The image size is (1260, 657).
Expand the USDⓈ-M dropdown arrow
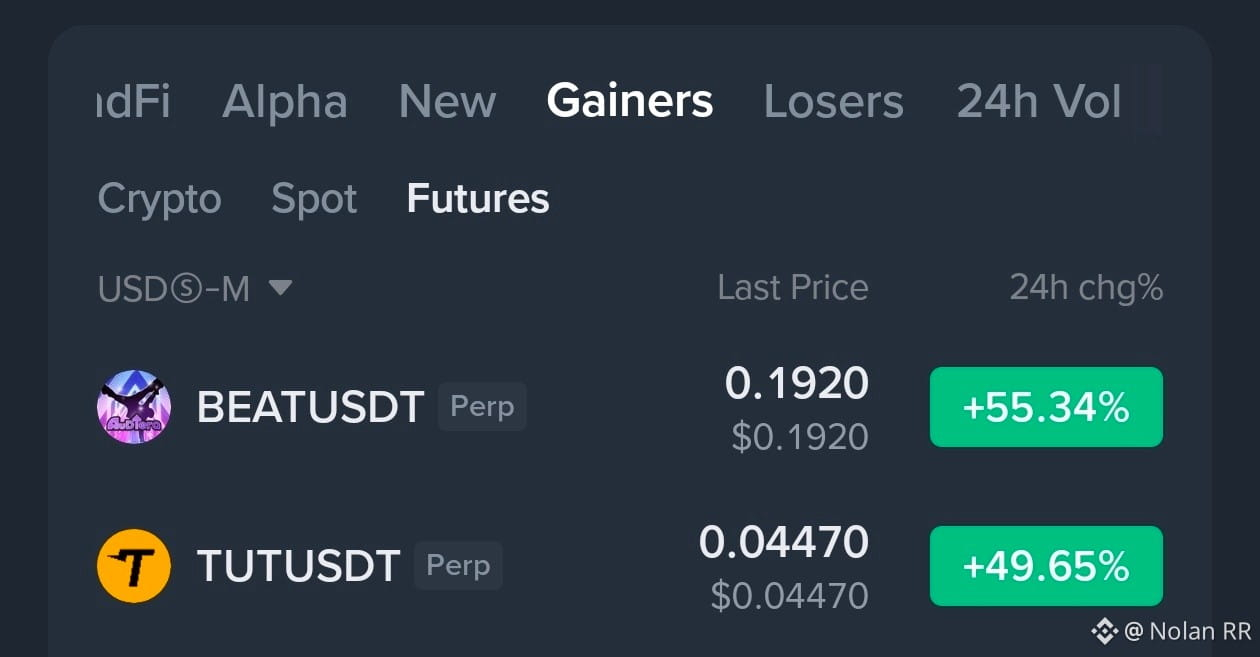point(280,288)
